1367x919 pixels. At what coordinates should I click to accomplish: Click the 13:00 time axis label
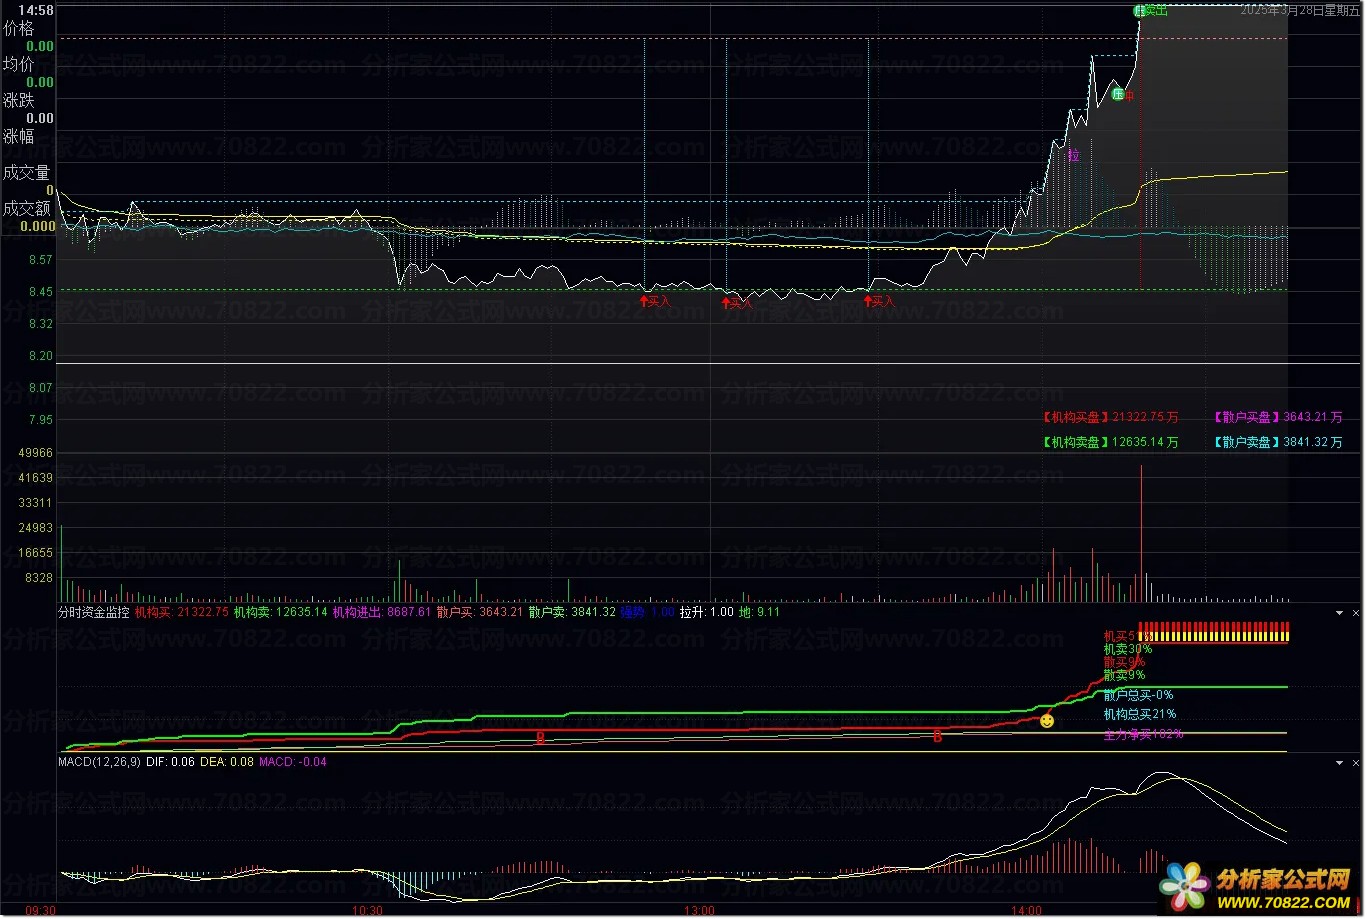699,911
